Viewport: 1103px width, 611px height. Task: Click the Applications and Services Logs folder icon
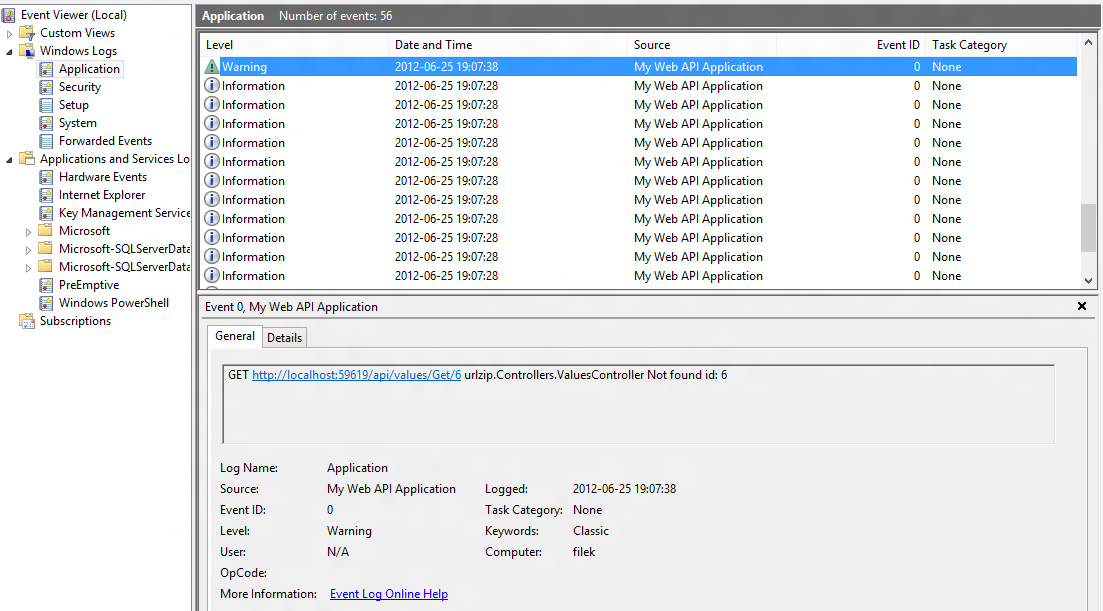[x=27, y=159]
